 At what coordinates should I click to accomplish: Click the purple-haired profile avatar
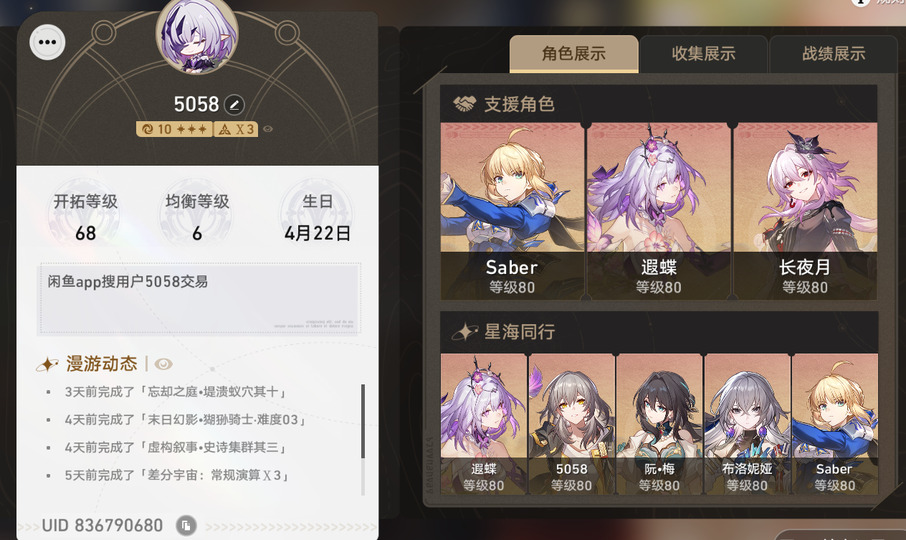(x=197, y=36)
